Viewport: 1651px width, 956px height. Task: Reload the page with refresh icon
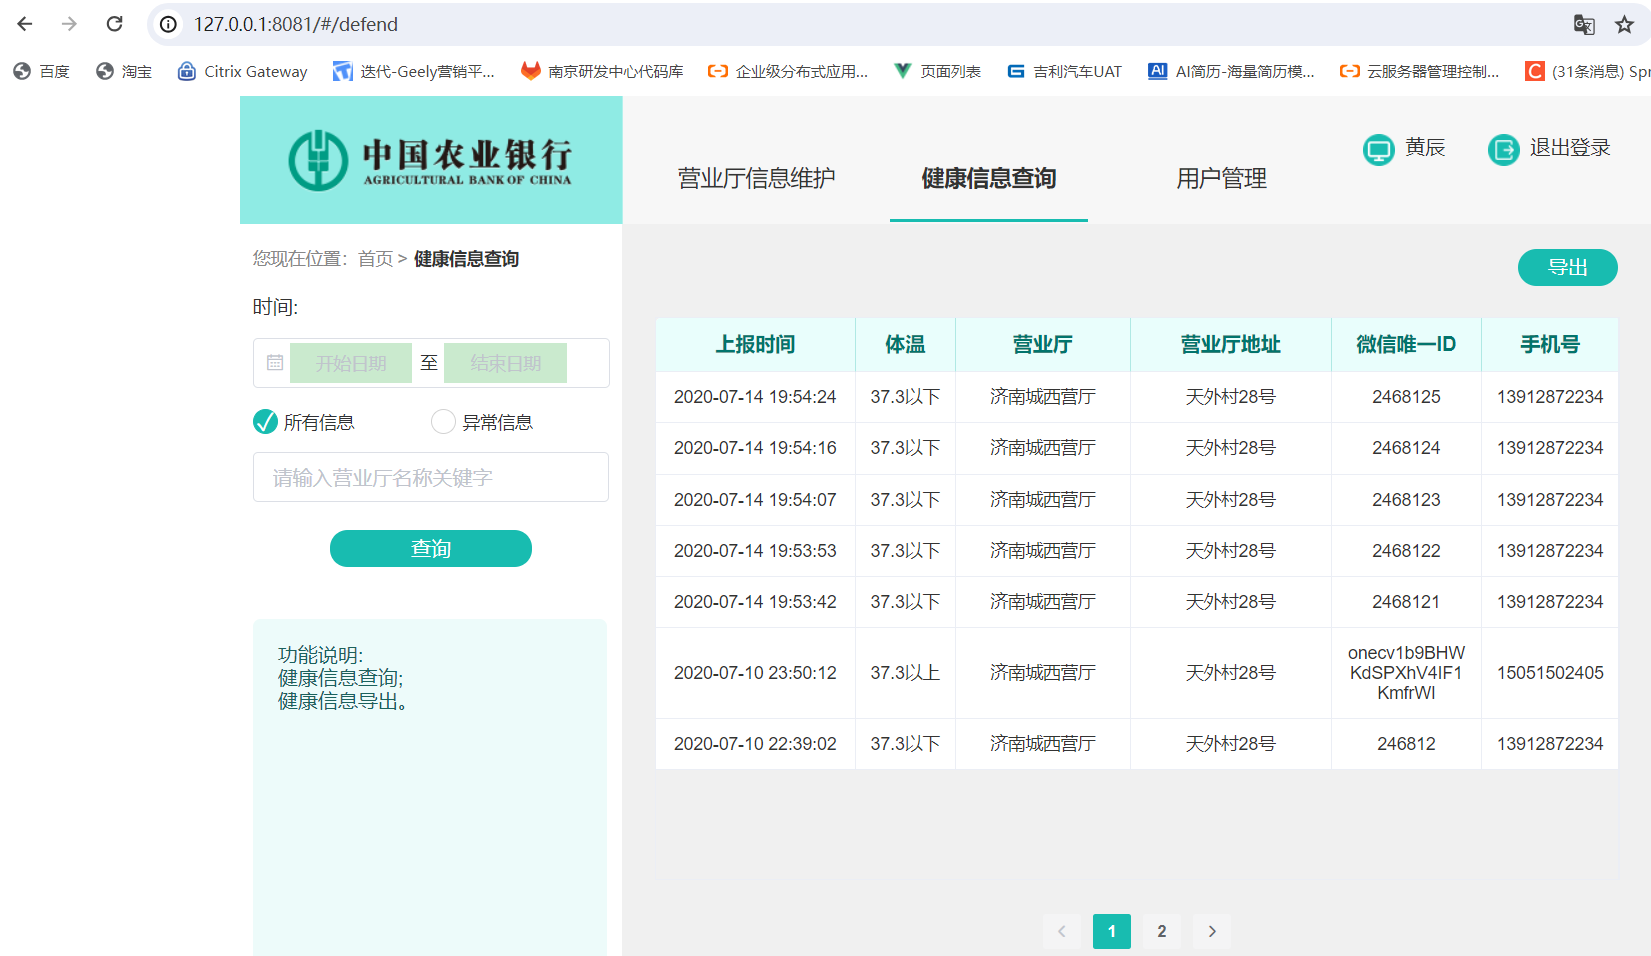click(x=115, y=24)
